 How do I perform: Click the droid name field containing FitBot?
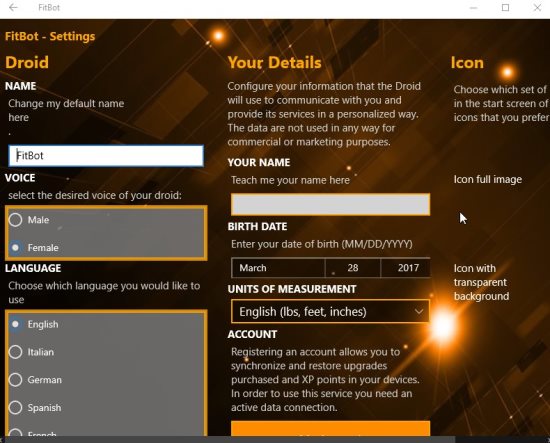(x=106, y=156)
